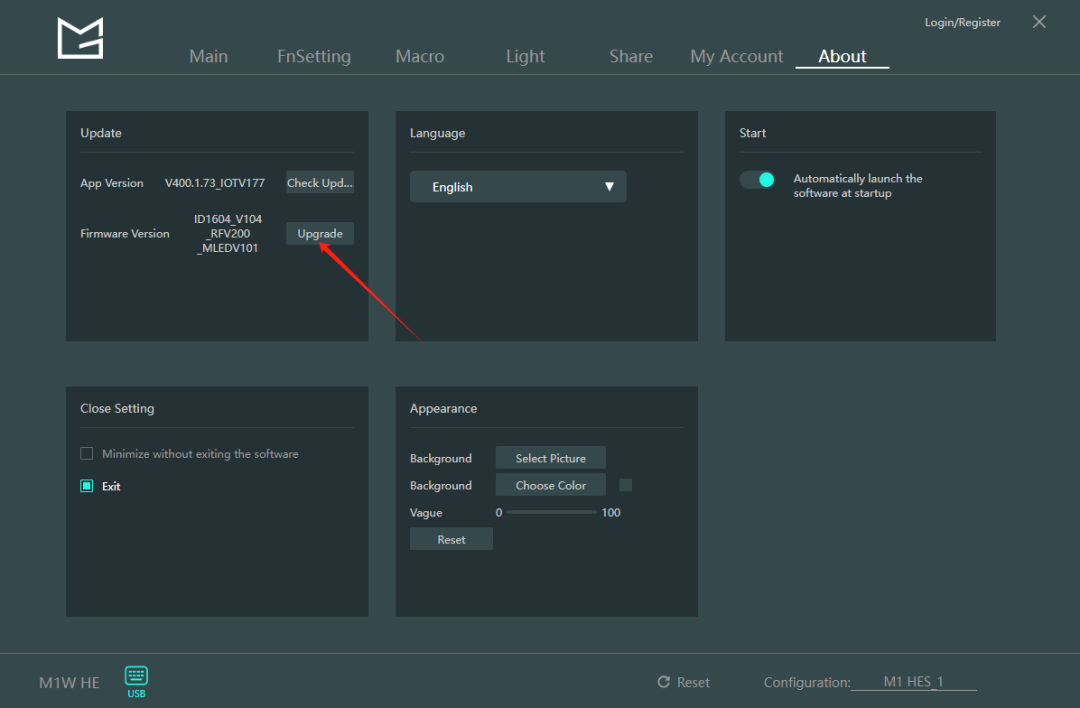
Task: Click the Select Picture background button
Action: (x=550, y=458)
